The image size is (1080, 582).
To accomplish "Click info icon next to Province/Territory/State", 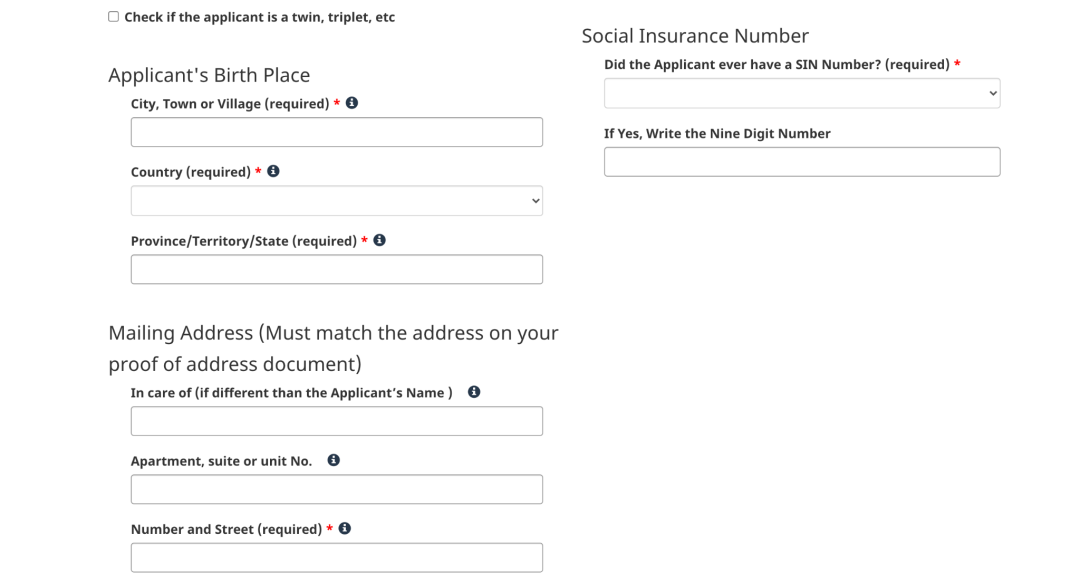I will pyautogui.click(x=380, y=240).
